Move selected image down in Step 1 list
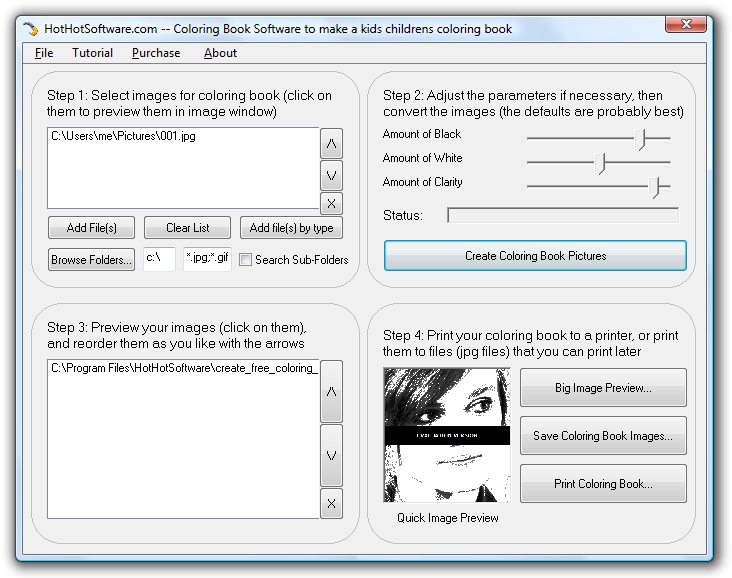Viewport: 732px width, 578px height. [331, 176]
